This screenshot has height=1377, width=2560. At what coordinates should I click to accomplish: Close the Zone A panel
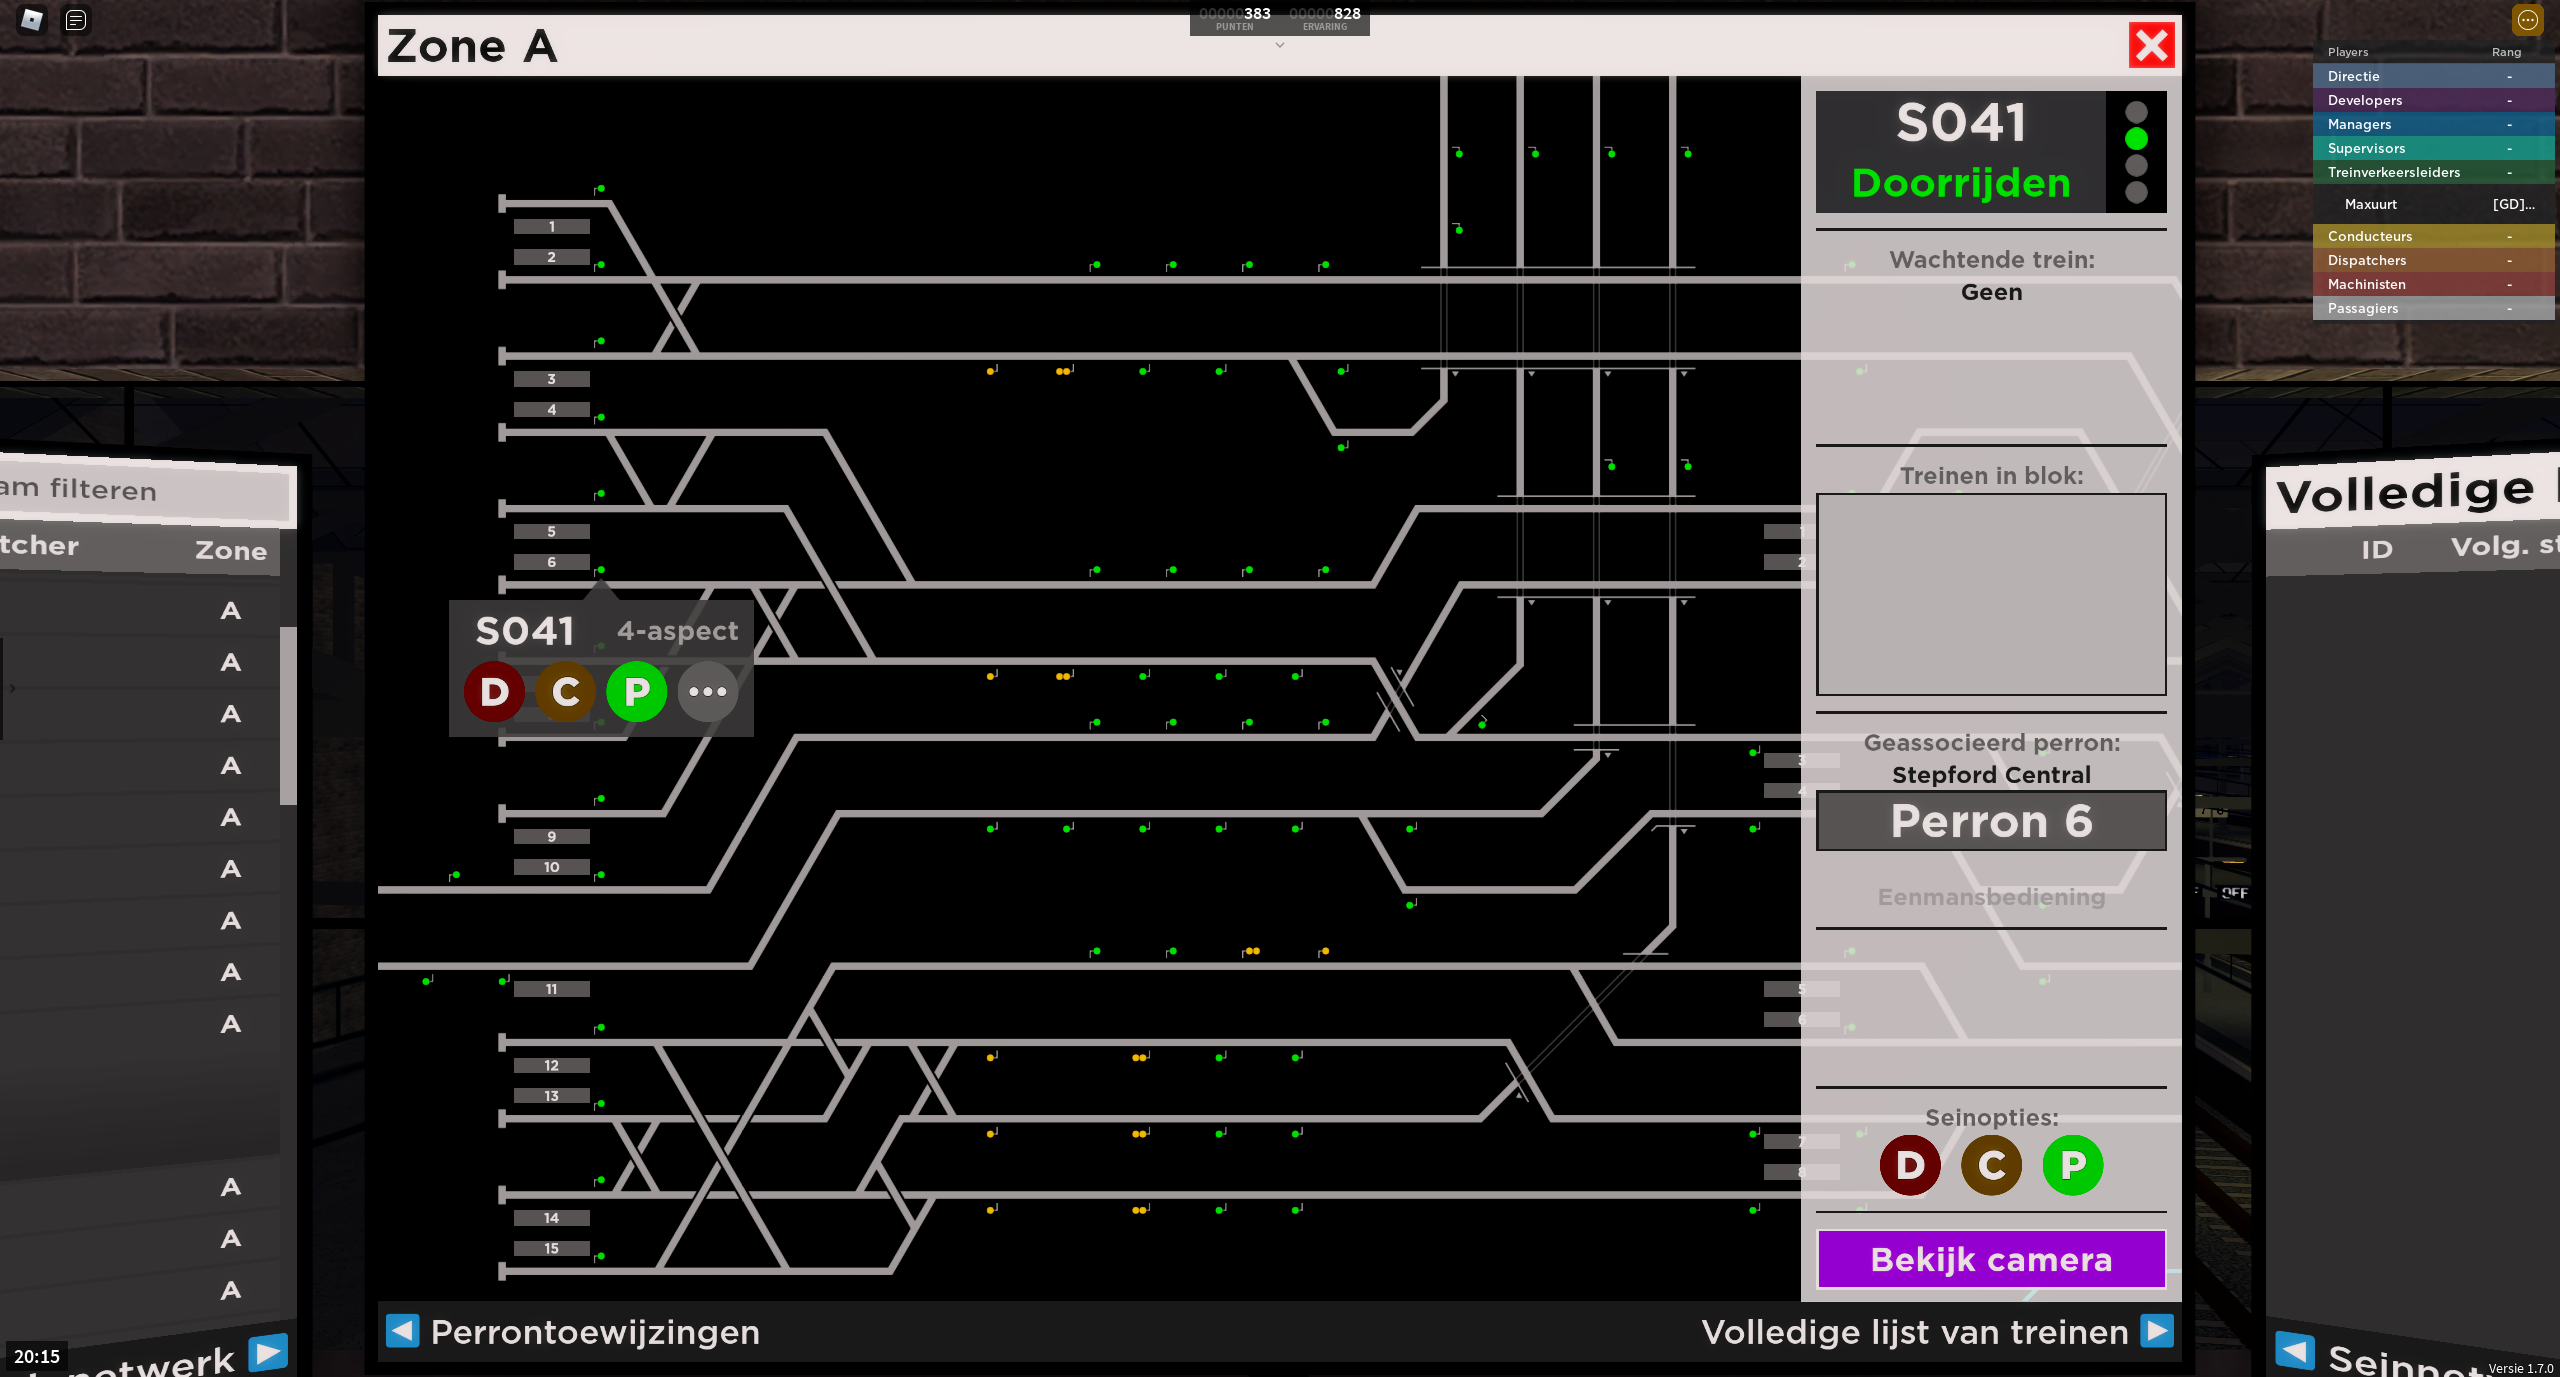[2151, 45]
